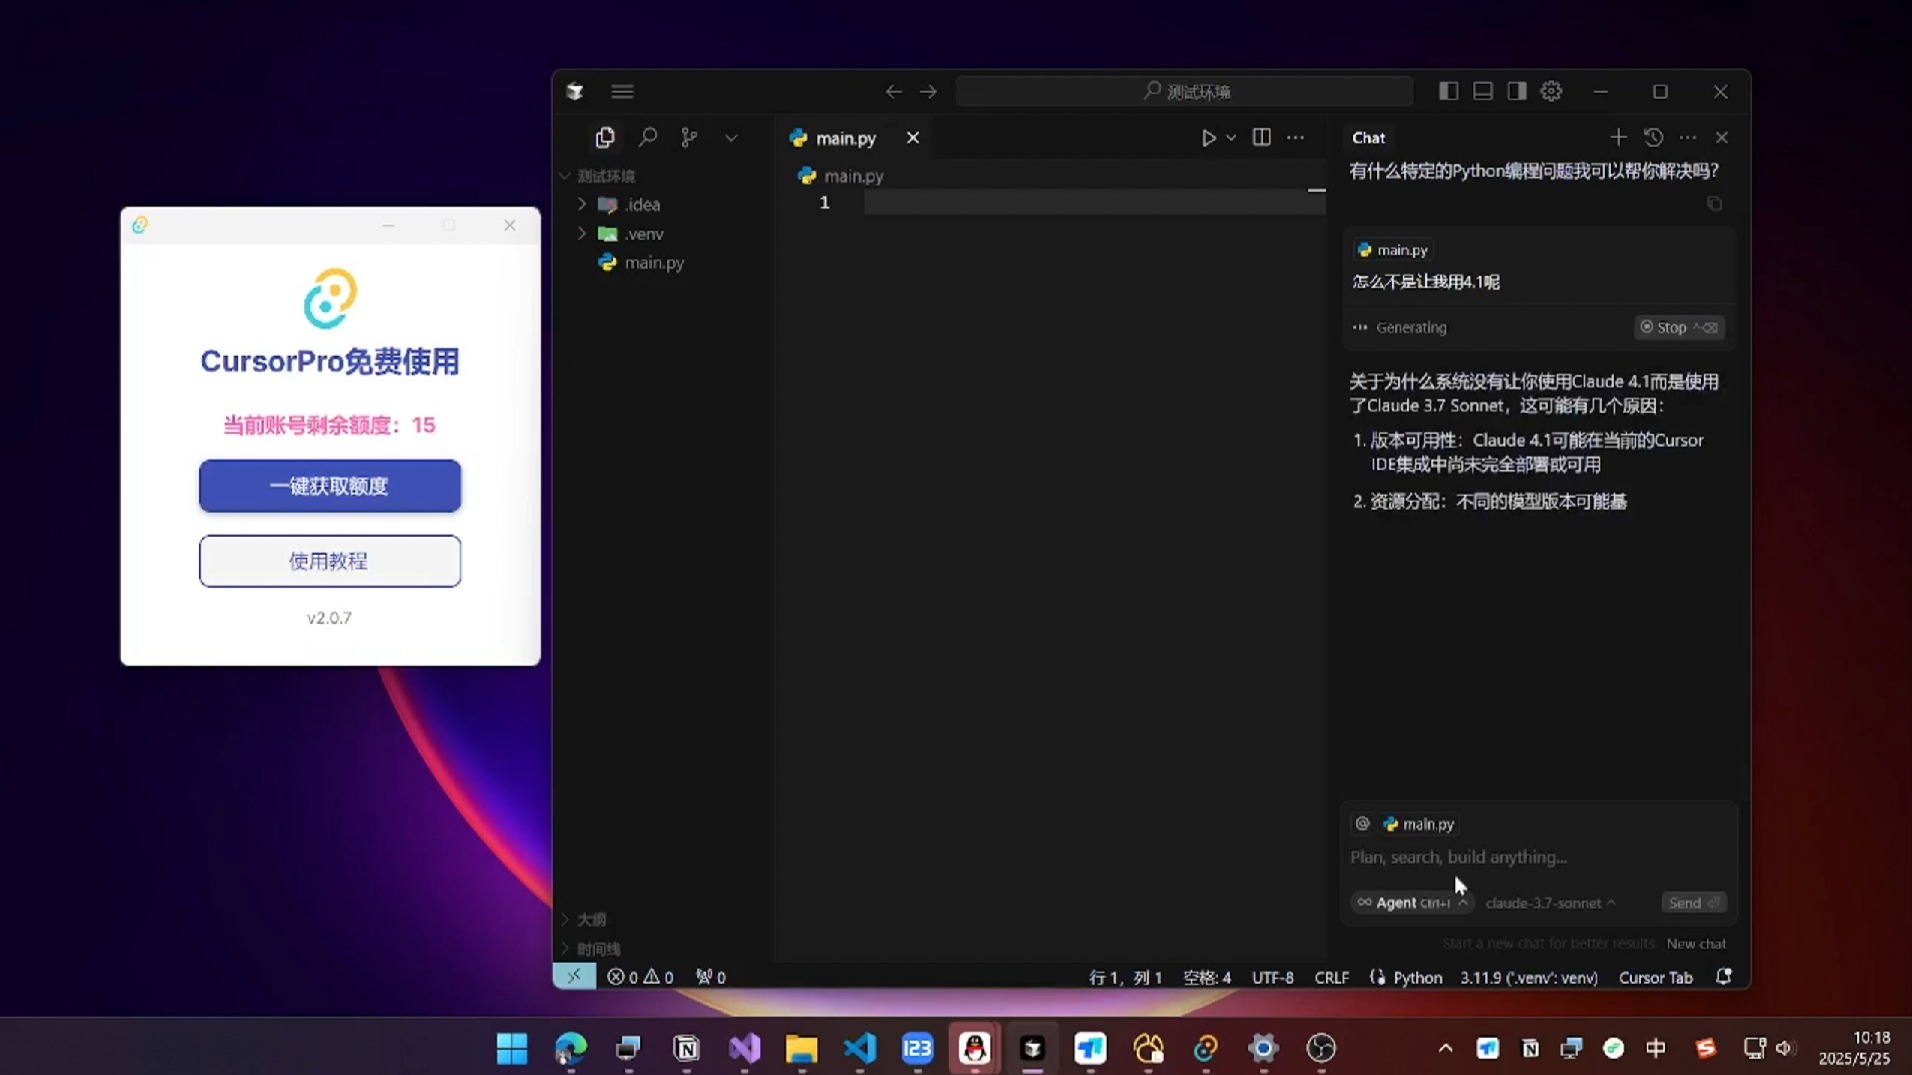Split the editor to the right
This screenshot has width=1912, height=1075.
click(1262, 137)
